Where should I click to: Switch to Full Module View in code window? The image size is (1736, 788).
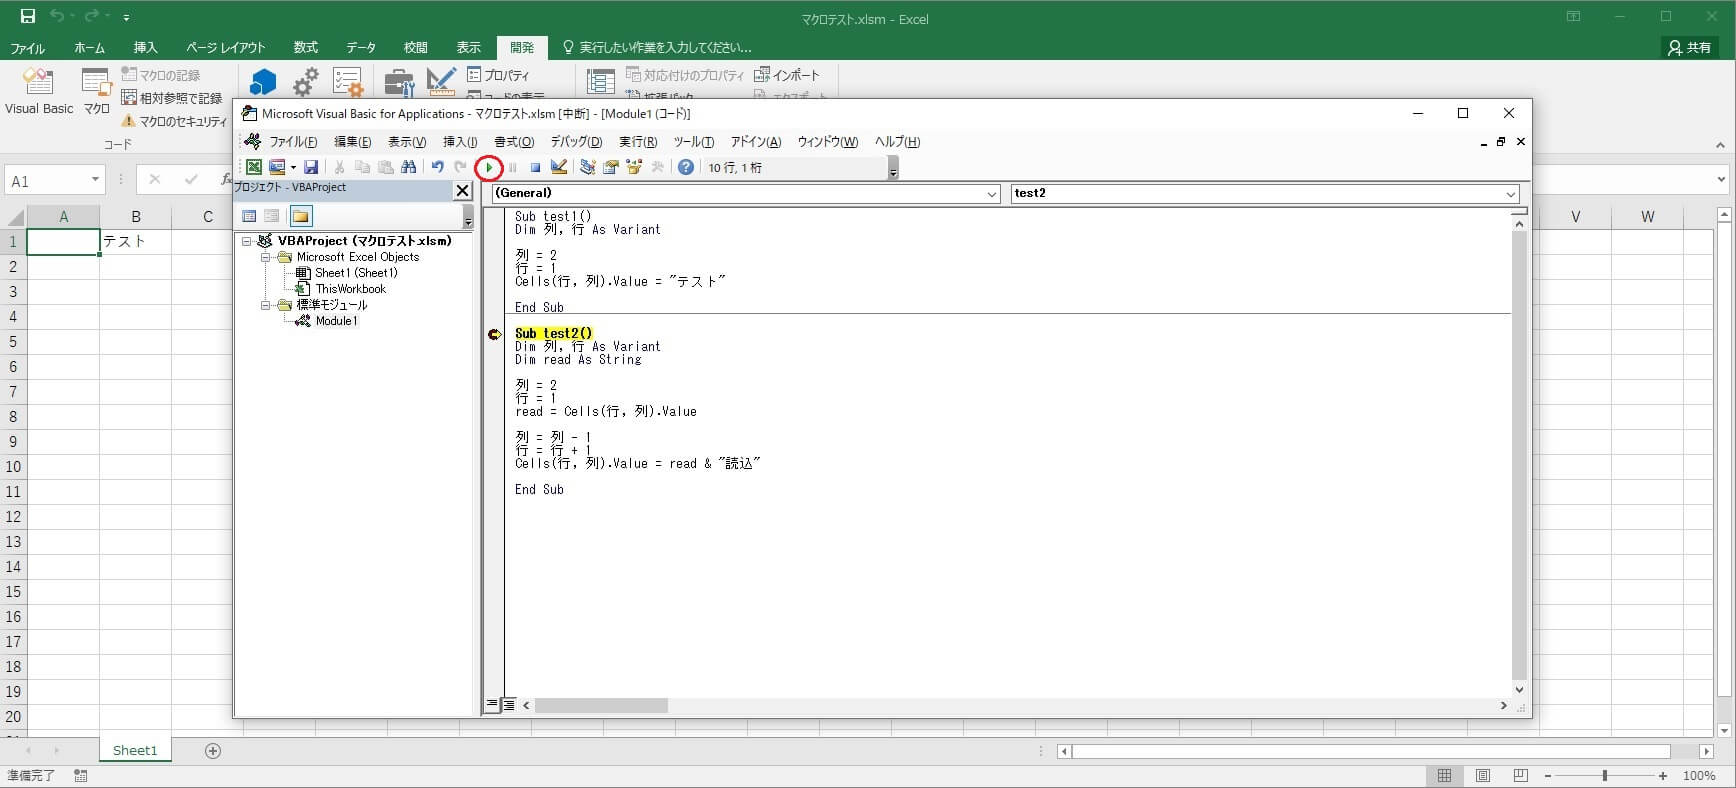508,705
